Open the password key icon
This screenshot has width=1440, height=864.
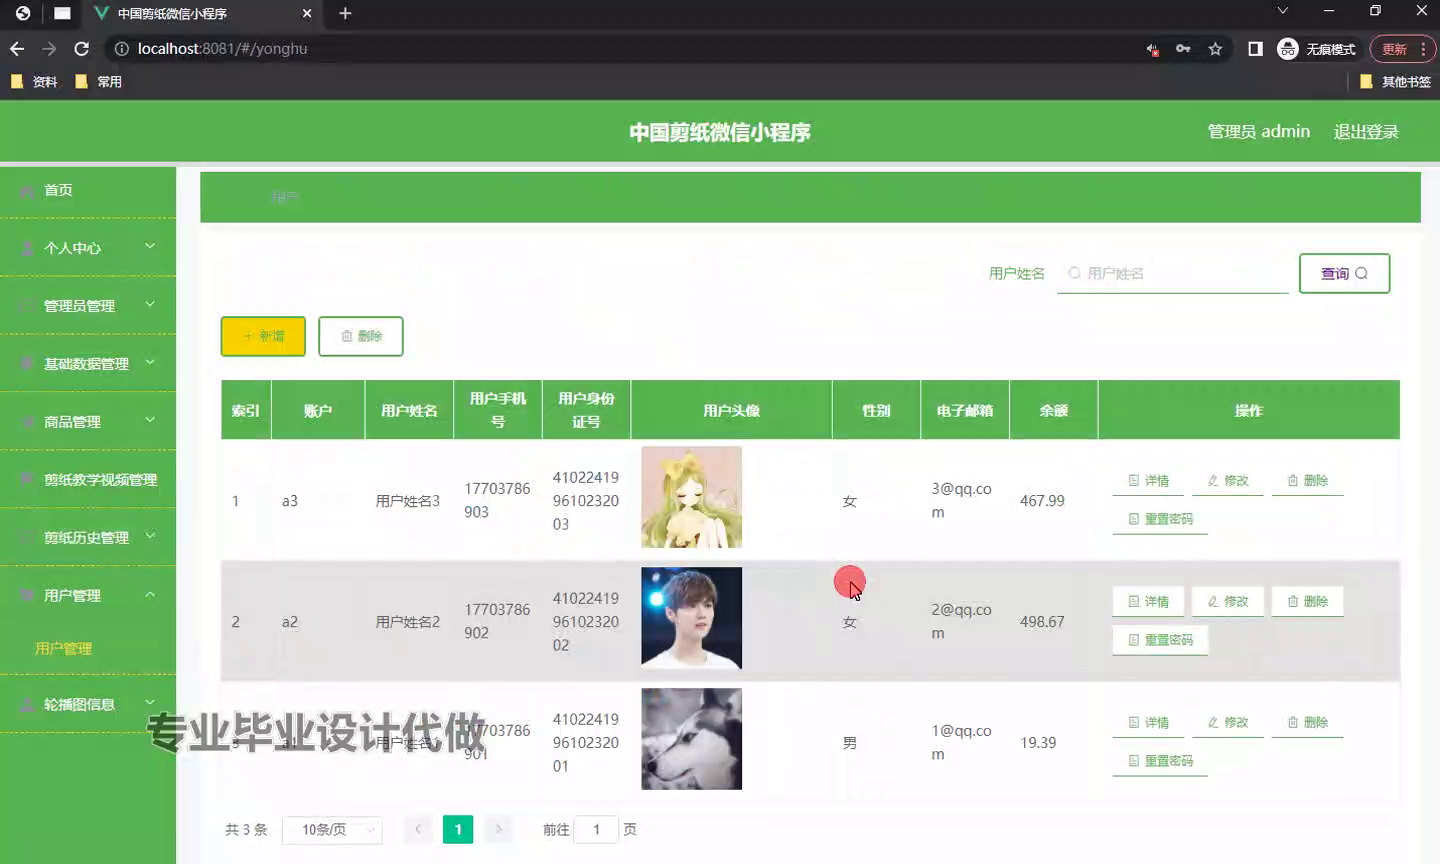click(x=1183, y=49)
